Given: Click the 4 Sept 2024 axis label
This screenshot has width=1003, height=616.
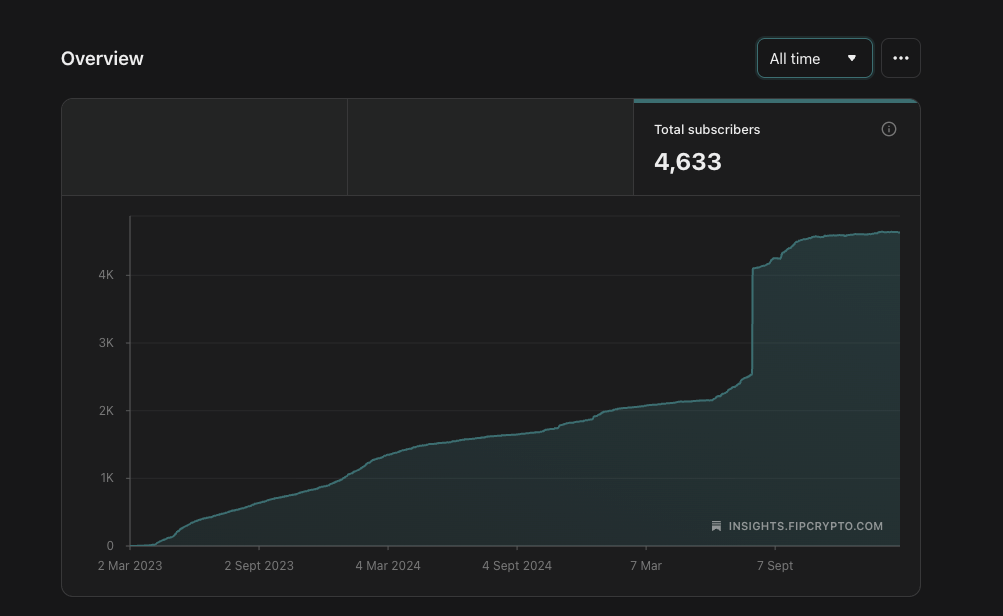Looking at the screenshot, I should (517, 566).
